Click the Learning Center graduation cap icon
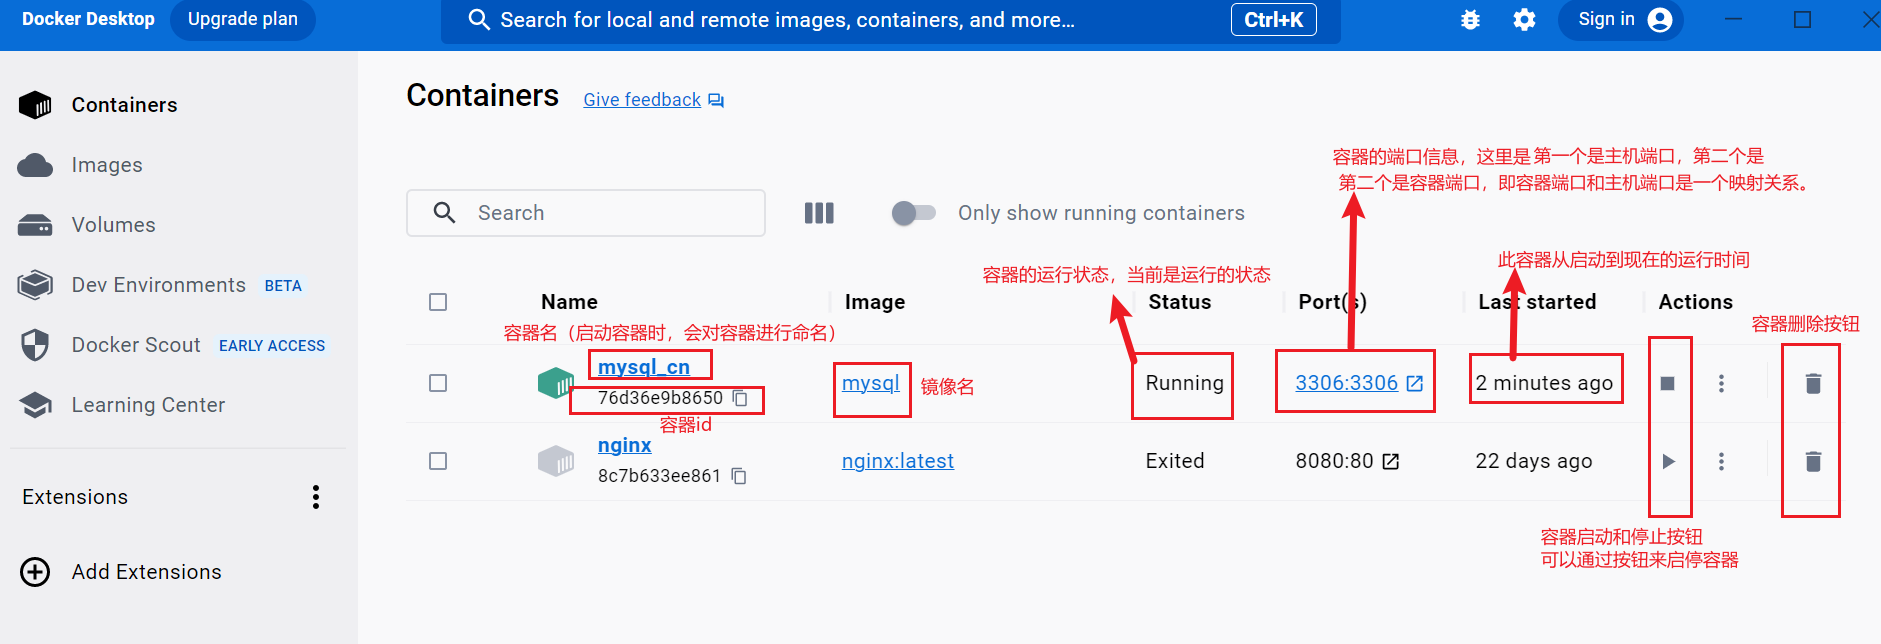Image resolution: width=1881 pixels, height=644 pixels. [x=35, y=405]
